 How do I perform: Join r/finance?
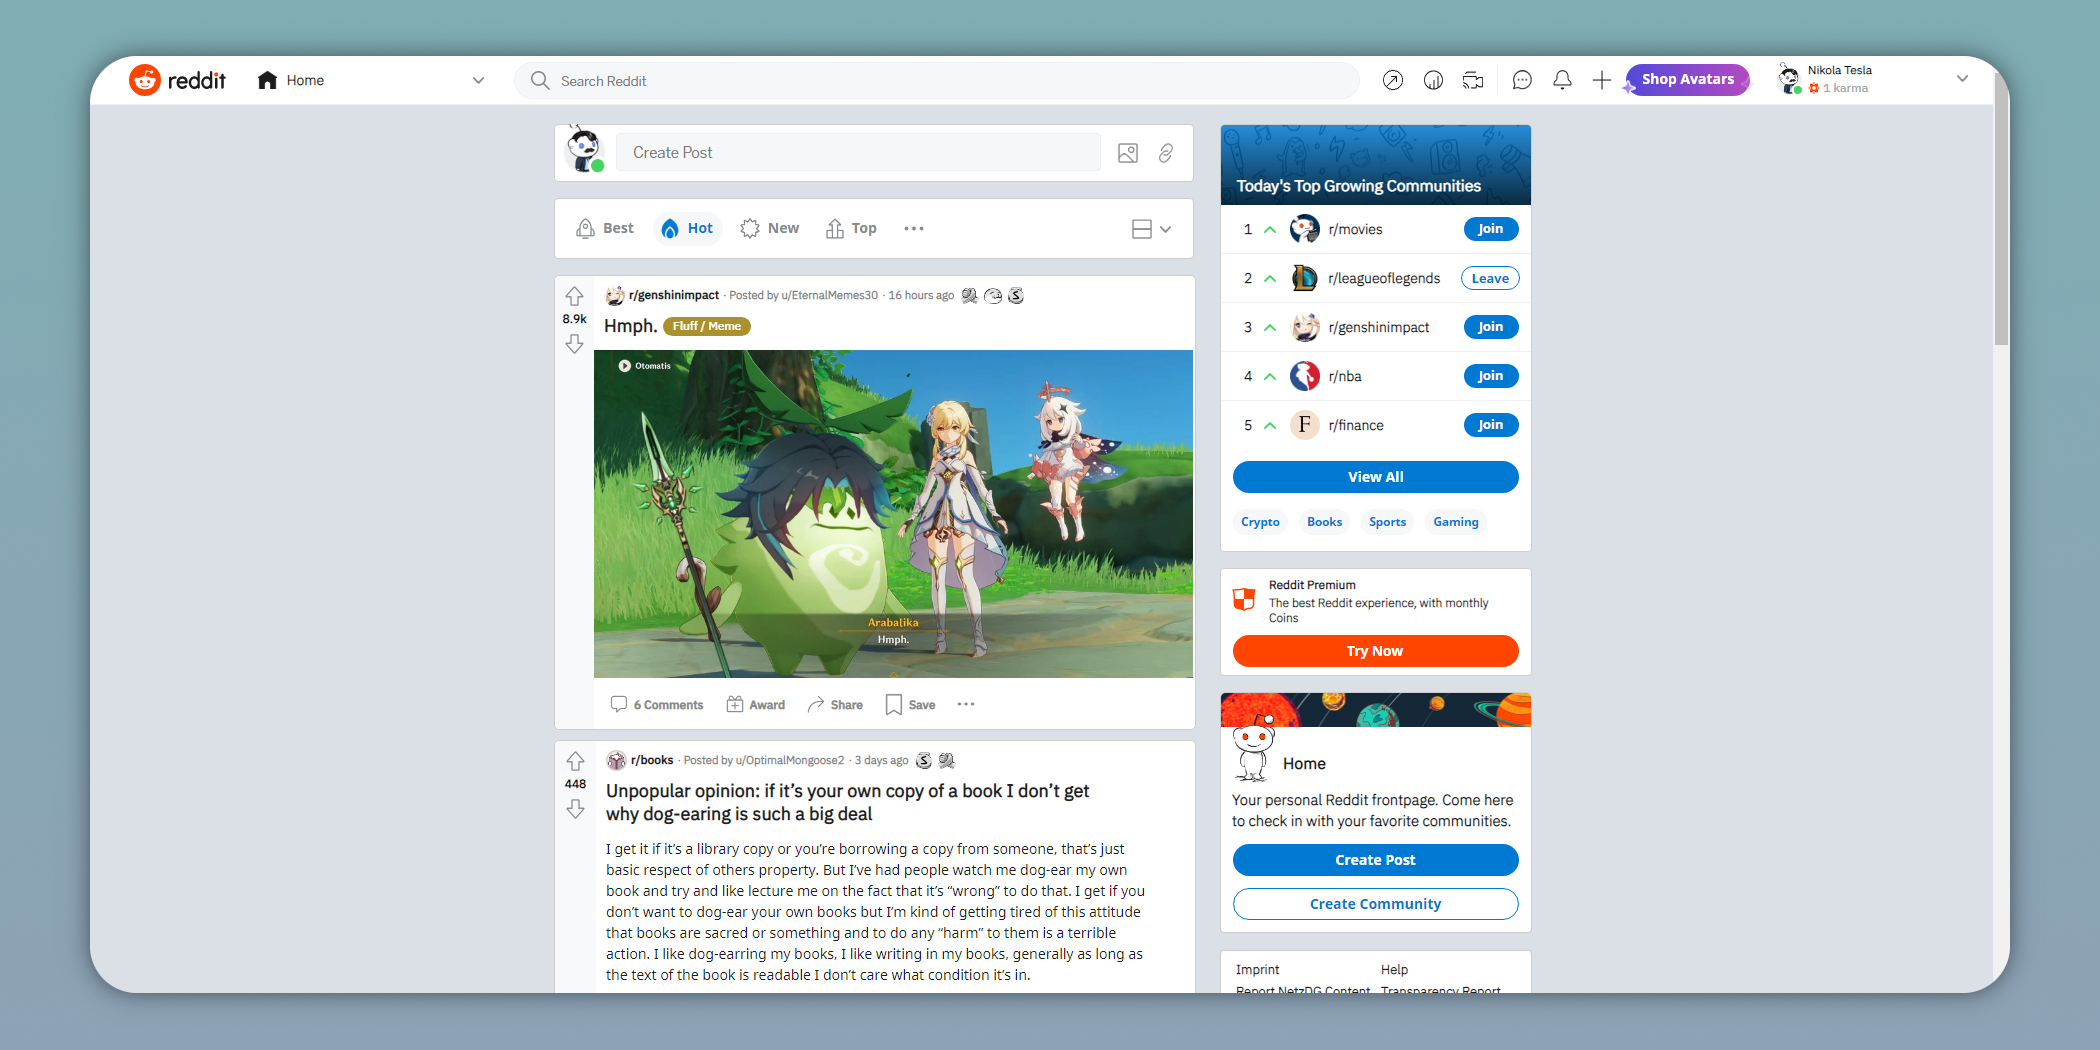click(1490, 425)
